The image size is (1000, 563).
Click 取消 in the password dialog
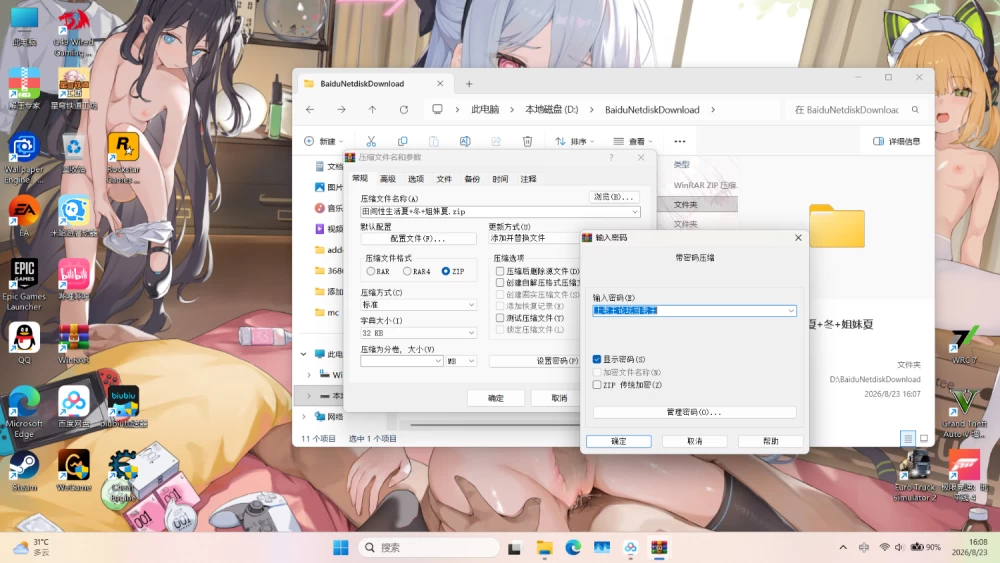tap(695, 441)
